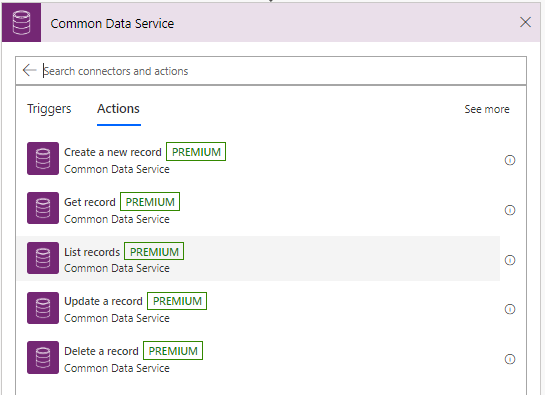Select the Actions tab
This screenshot has height=395, width=545.
pyautogui.click(x=119, y=109)
